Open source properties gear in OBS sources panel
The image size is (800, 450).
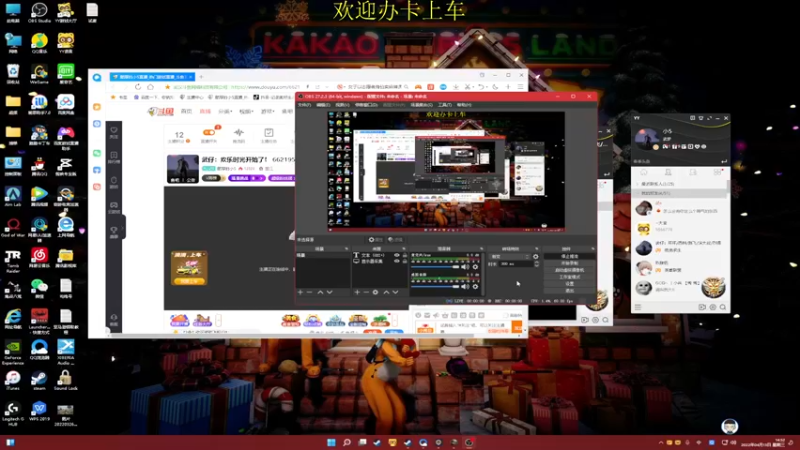pyautogui.click(x=376, y=292)
